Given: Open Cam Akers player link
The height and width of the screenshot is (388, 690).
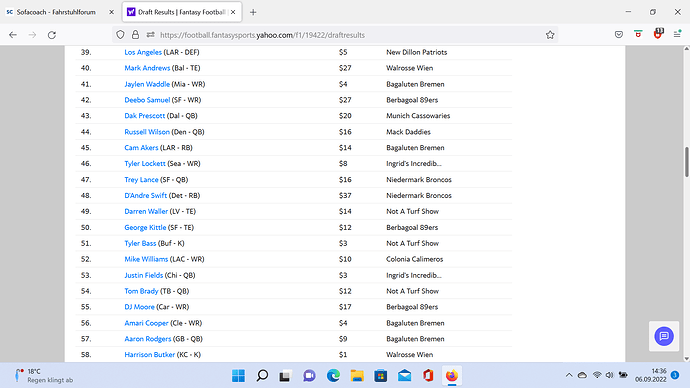Looking at the screenshot, I should (x=141, y=147).
